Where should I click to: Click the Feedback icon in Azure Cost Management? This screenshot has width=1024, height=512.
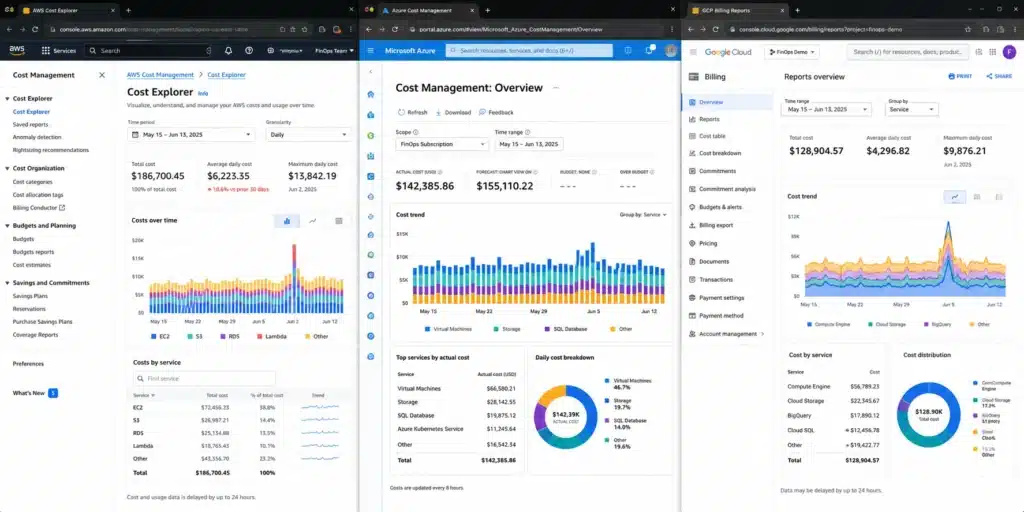(482, 112)
